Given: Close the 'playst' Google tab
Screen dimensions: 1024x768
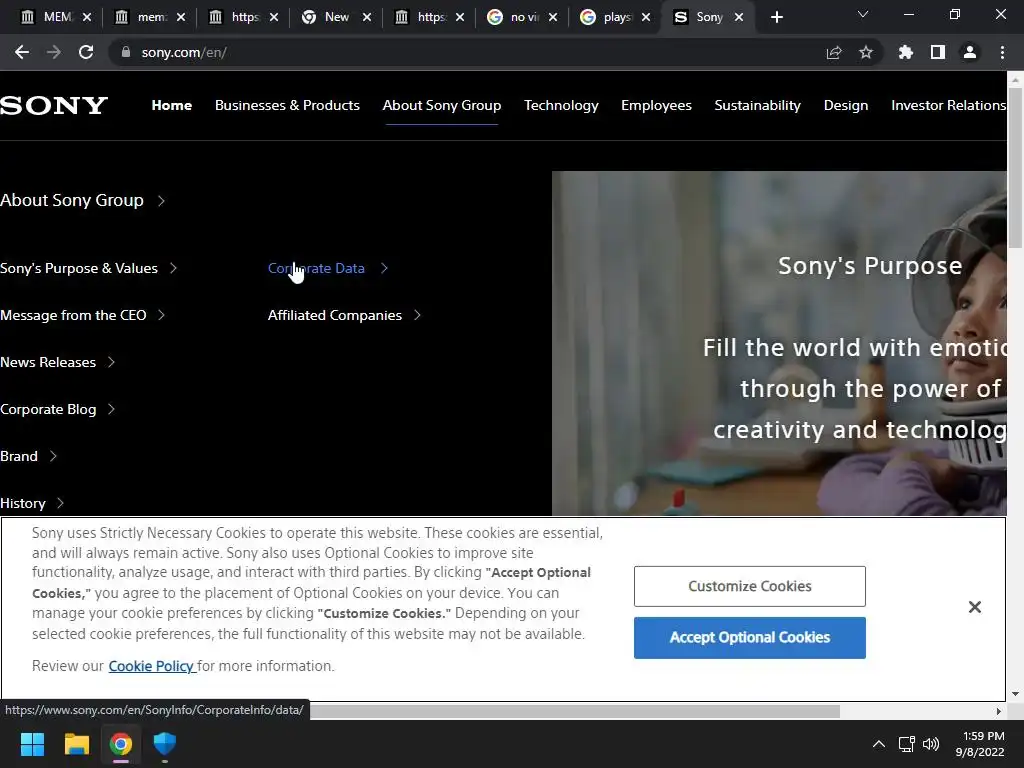Looking at the screenshot, I should pyautogui.click(x=646, y=17).
